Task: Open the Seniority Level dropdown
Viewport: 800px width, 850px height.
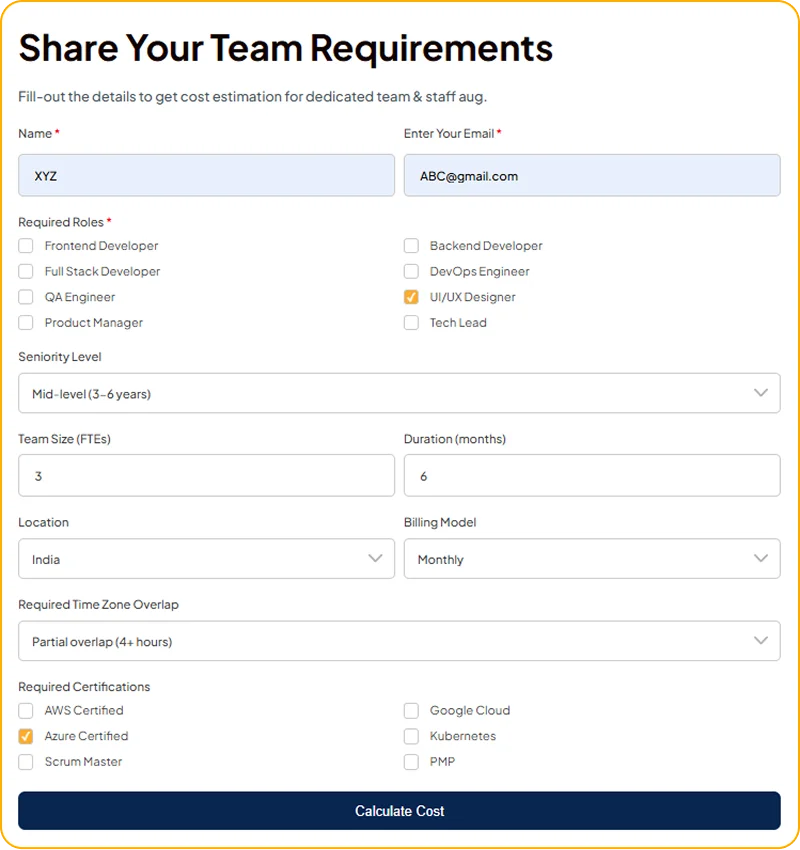Action: click(399, 393)
